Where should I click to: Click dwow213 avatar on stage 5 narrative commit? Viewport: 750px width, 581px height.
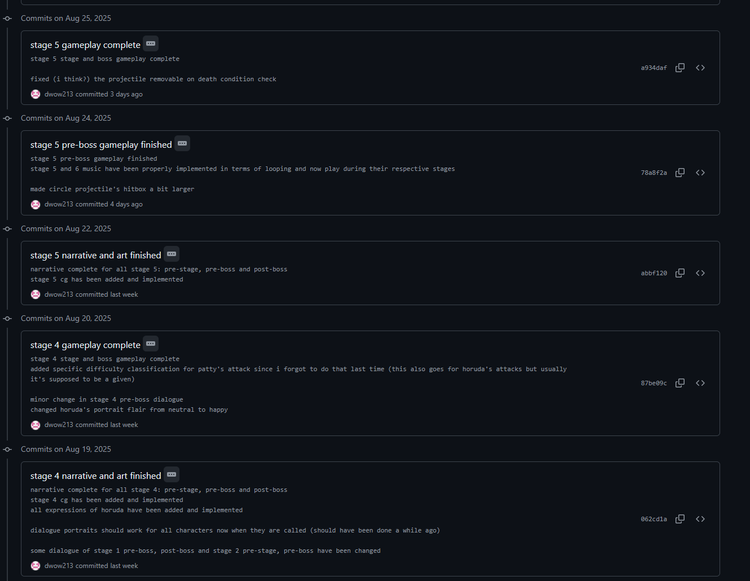tap(35, 295)
